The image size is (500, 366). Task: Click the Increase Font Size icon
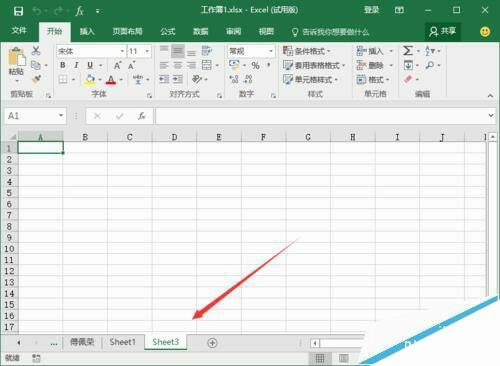tap(117, 65)
